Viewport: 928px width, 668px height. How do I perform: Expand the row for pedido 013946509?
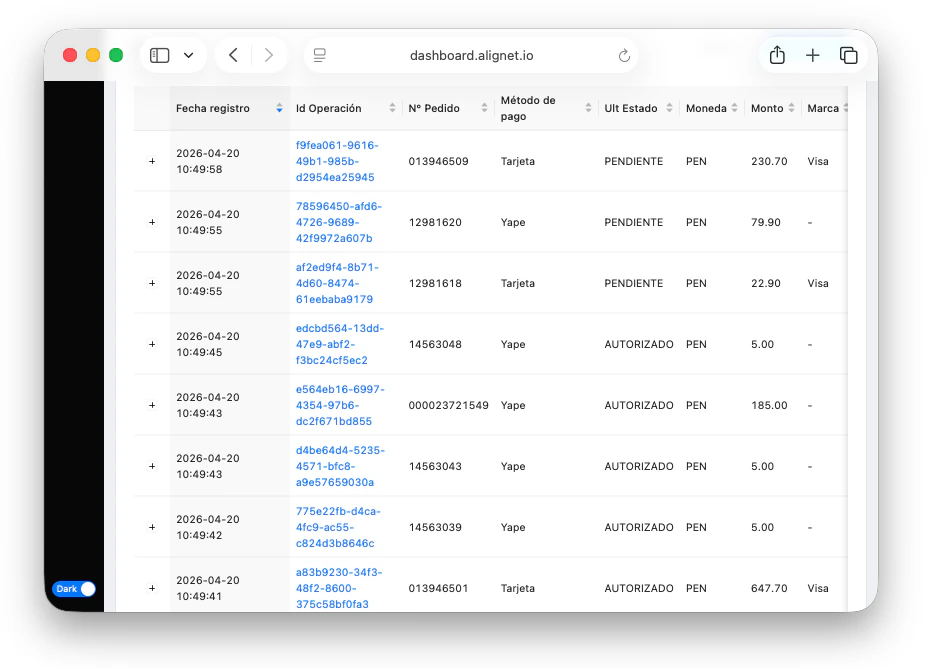152,161
